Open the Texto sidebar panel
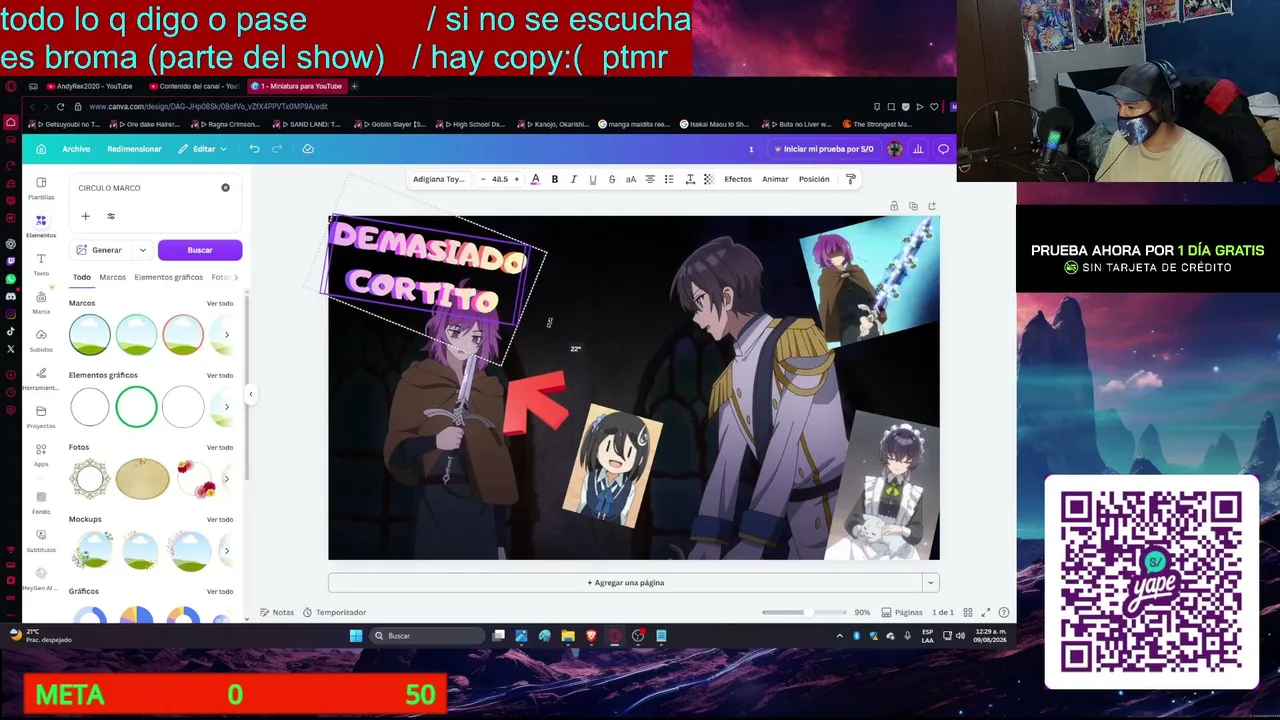Viewport: 1280px width, 720px height. pyautogui.click(x=41, y=264)
